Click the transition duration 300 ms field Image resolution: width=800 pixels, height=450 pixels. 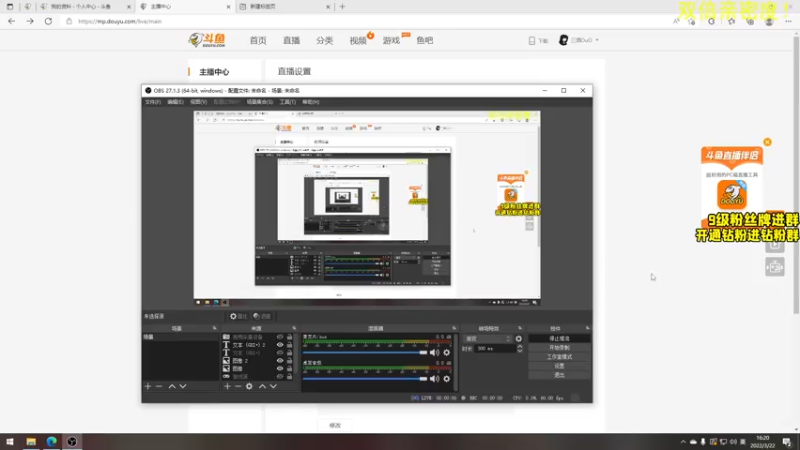click(x=494, y=348)
